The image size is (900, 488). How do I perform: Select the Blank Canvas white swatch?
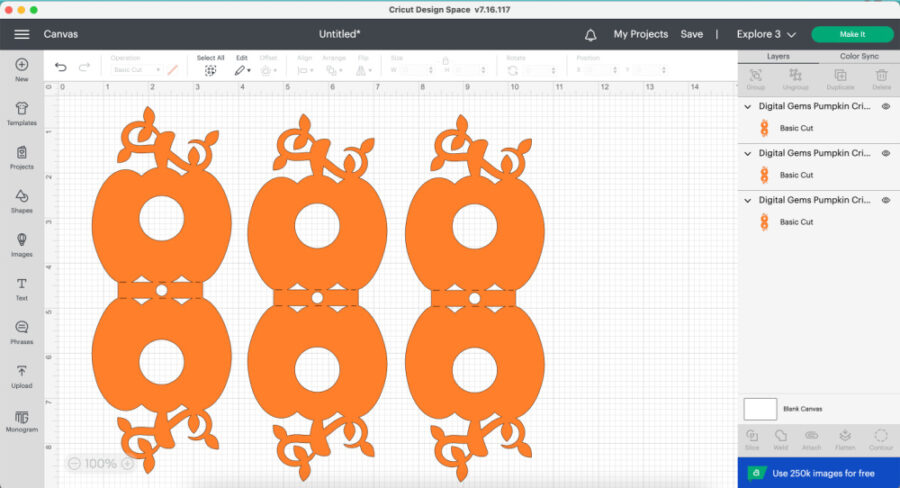(x=760, y=408)
